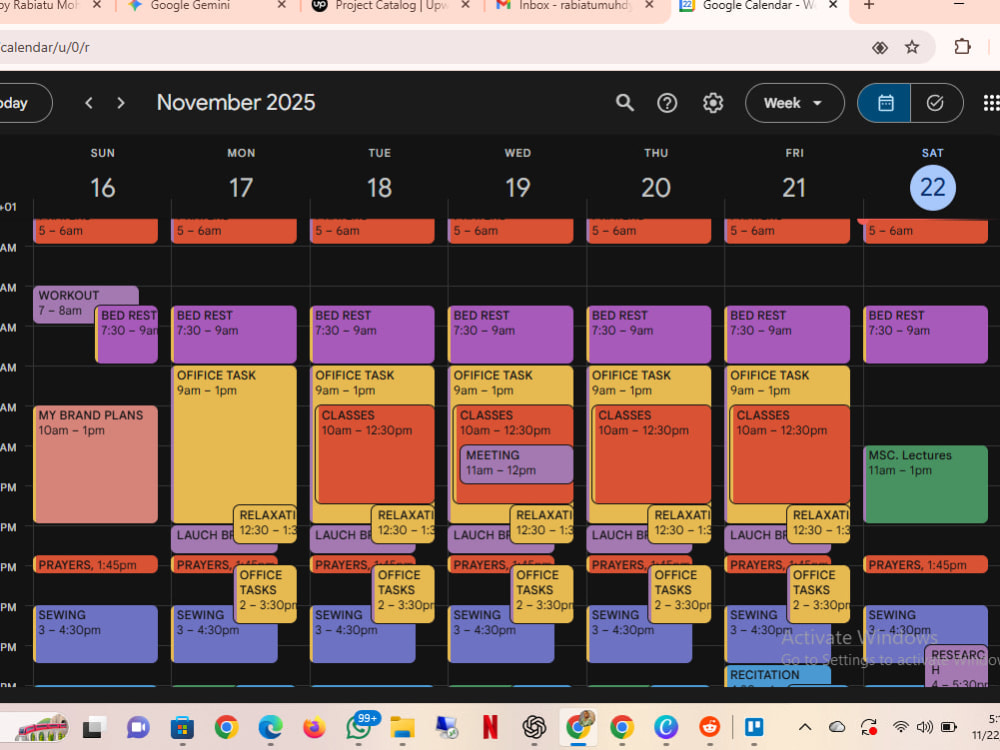The image size is (1000, 750).
Task: Open Wednesday's RELAXATION 12:30 event
Action: pos(541,523)
